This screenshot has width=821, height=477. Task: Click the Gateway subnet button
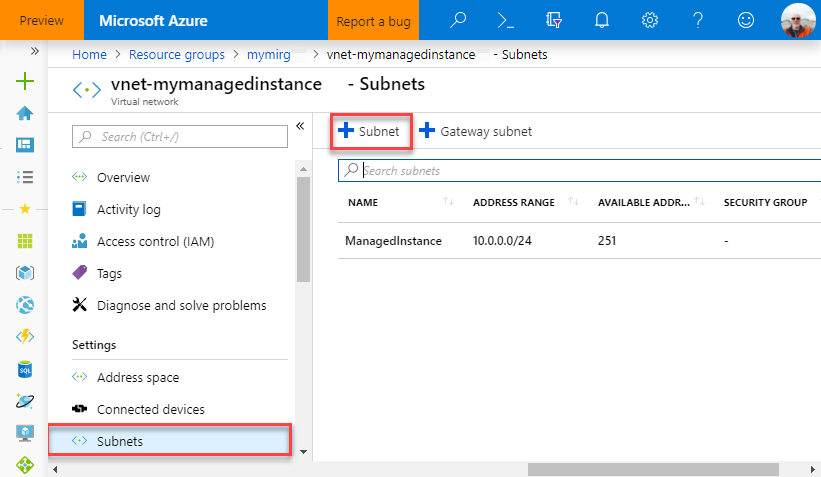tap(475, 131)
